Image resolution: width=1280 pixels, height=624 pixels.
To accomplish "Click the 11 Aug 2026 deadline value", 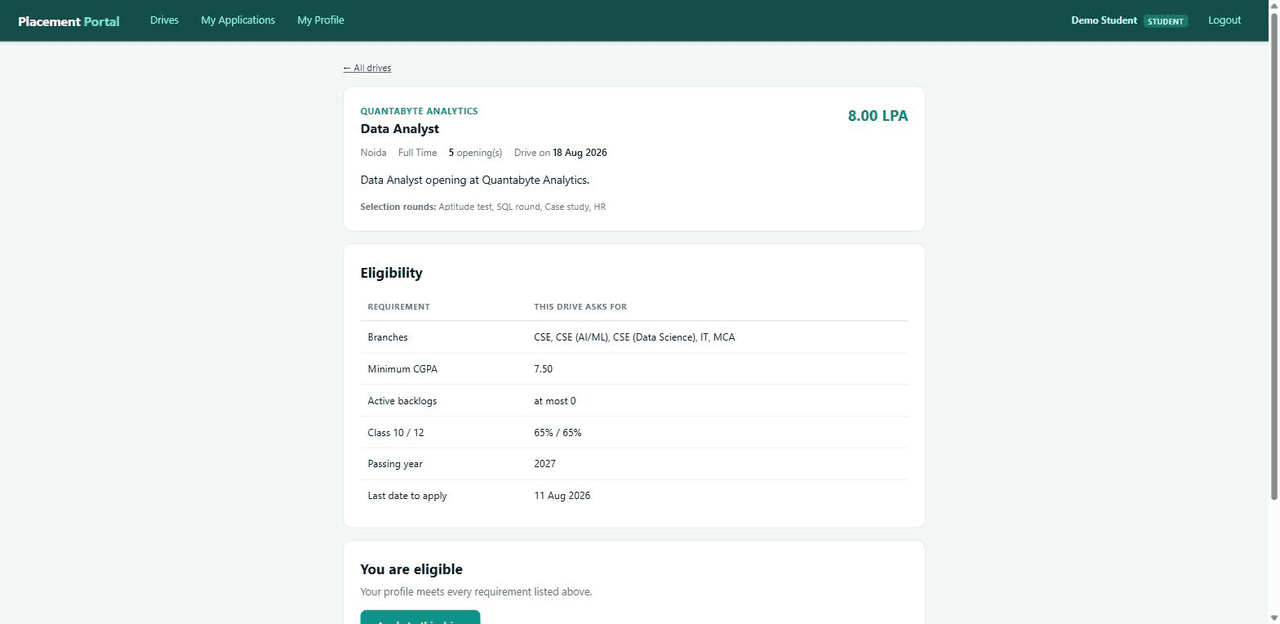I will (562, 496).
